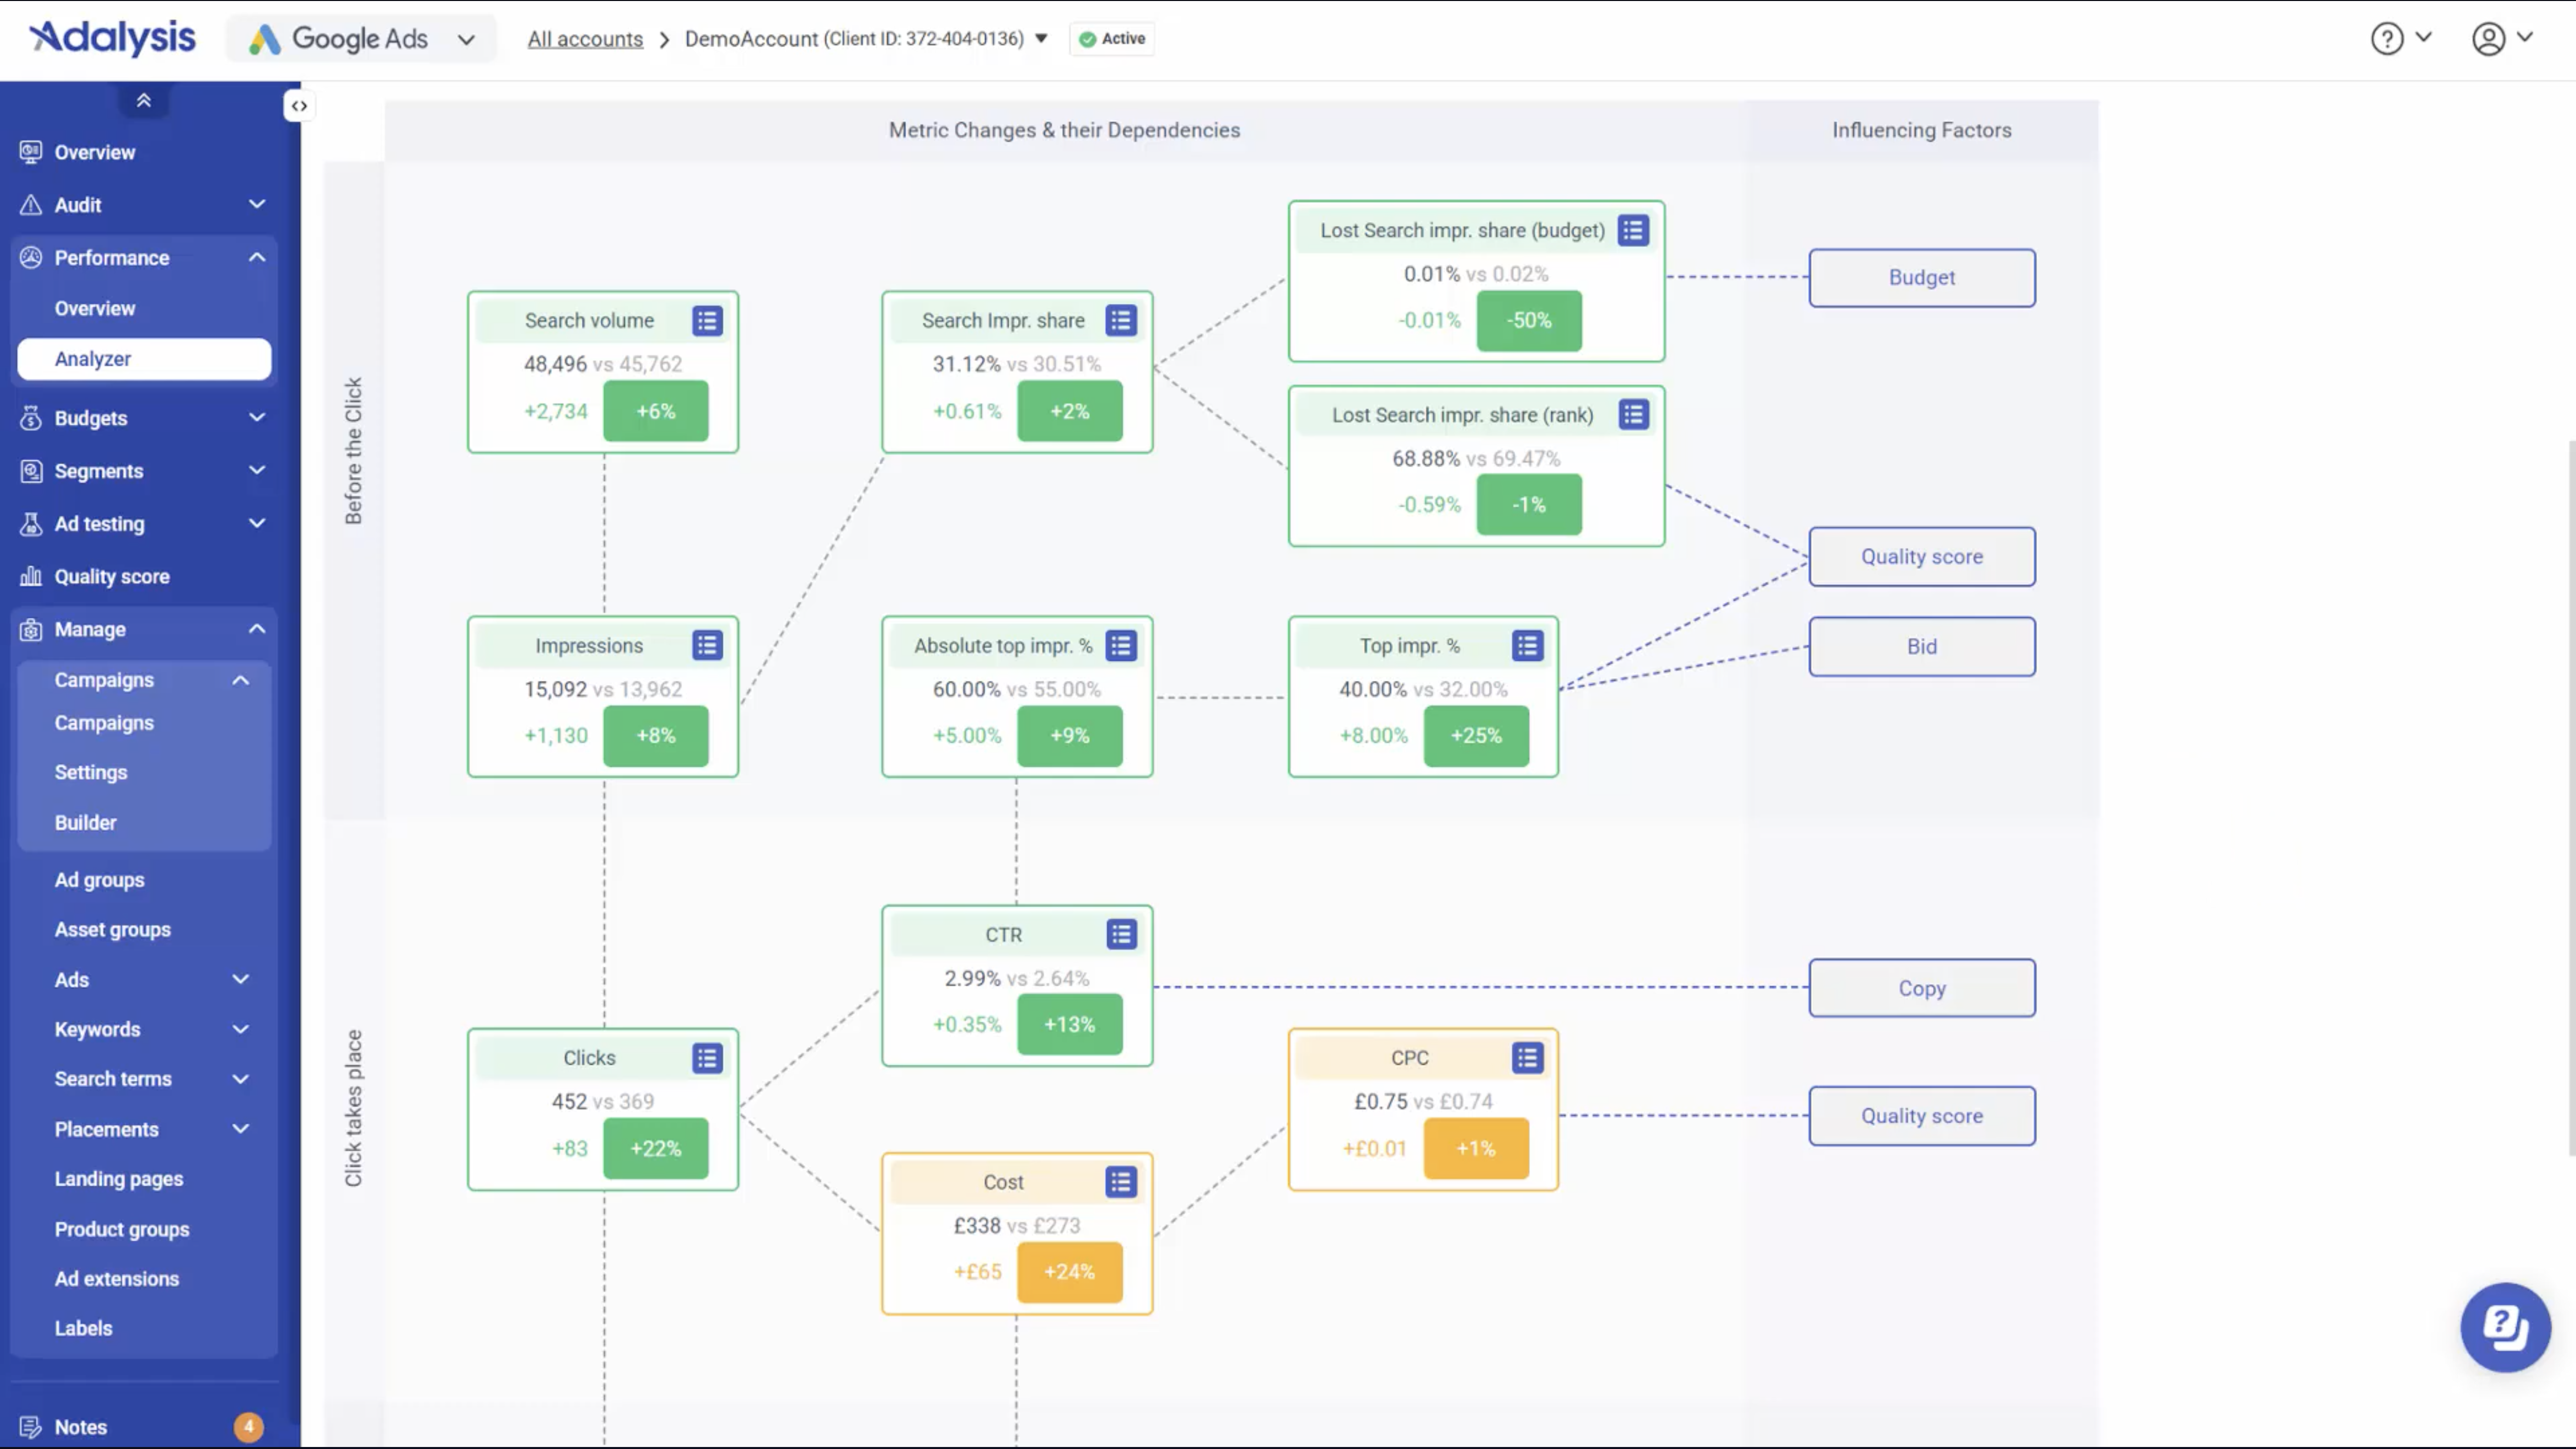This screenshot has width=2576, height=1449.
Task: Open Impressions card list icon
Action: (x=707, y=646)
